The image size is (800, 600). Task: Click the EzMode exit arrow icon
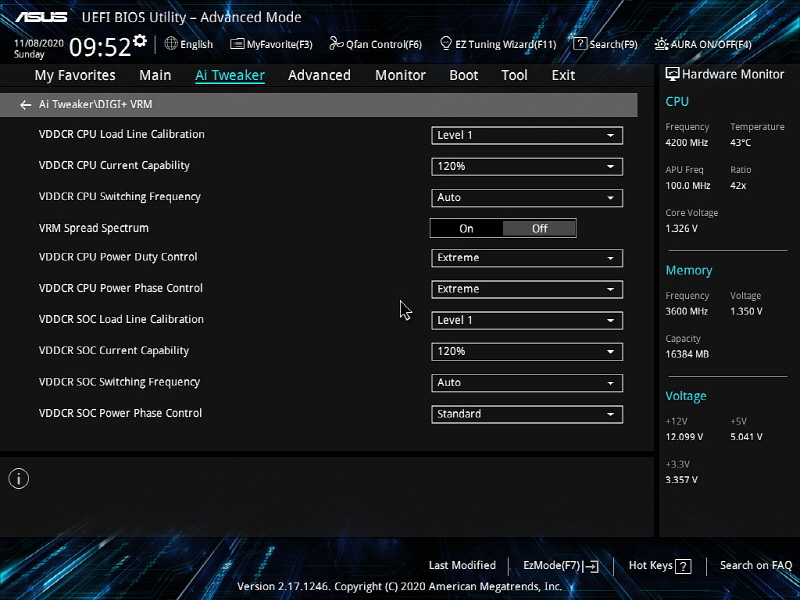coord(591,566)
